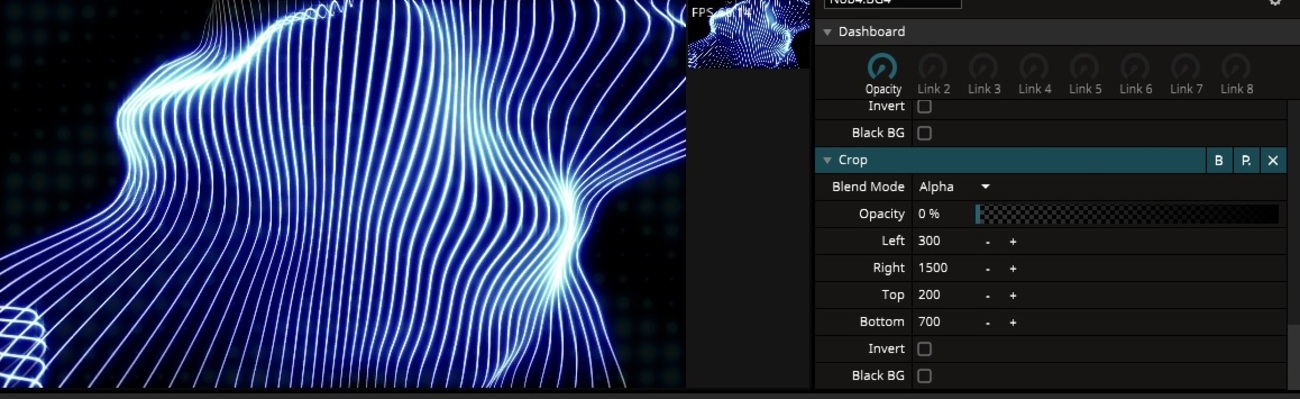Toggle the upper Black BG checkbox above Crop

(x=925, y=133)
